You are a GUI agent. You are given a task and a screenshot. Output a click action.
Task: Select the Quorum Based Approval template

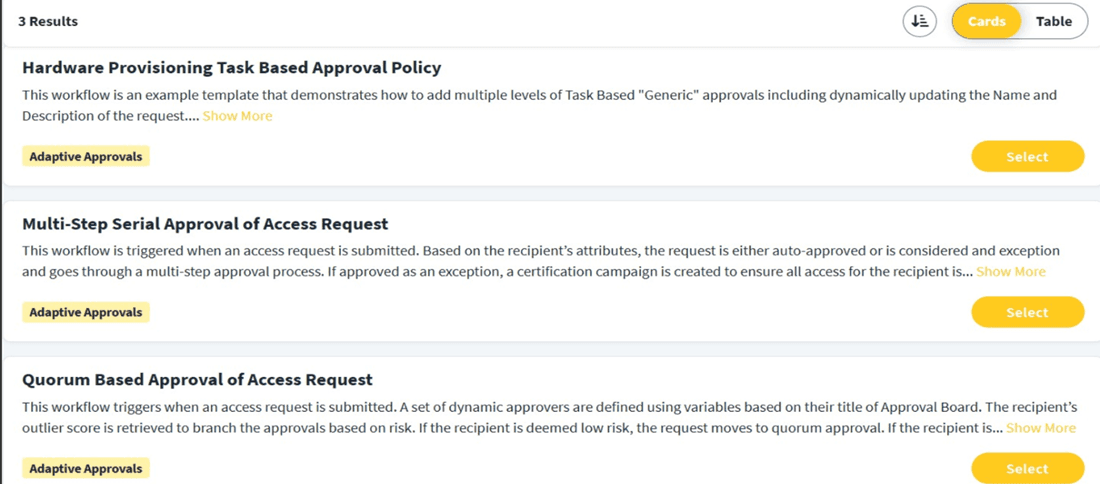point(1027,468)
